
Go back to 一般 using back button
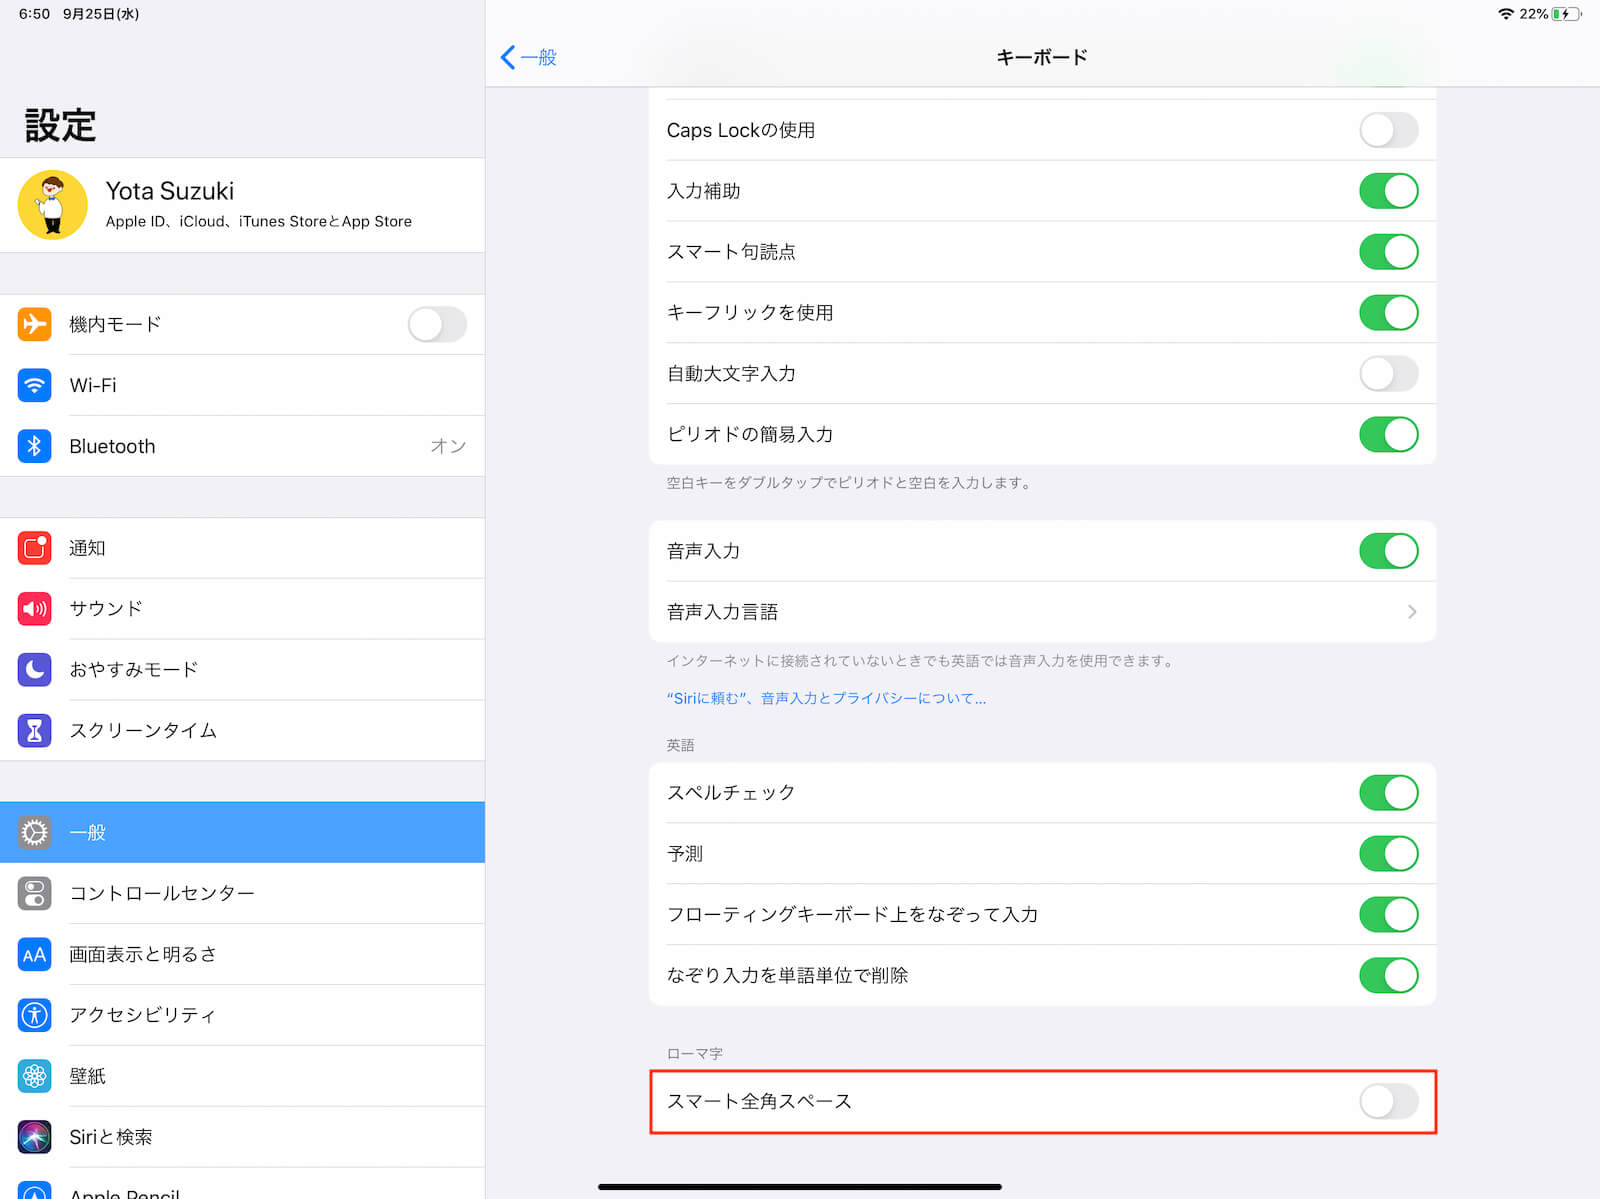528,57
